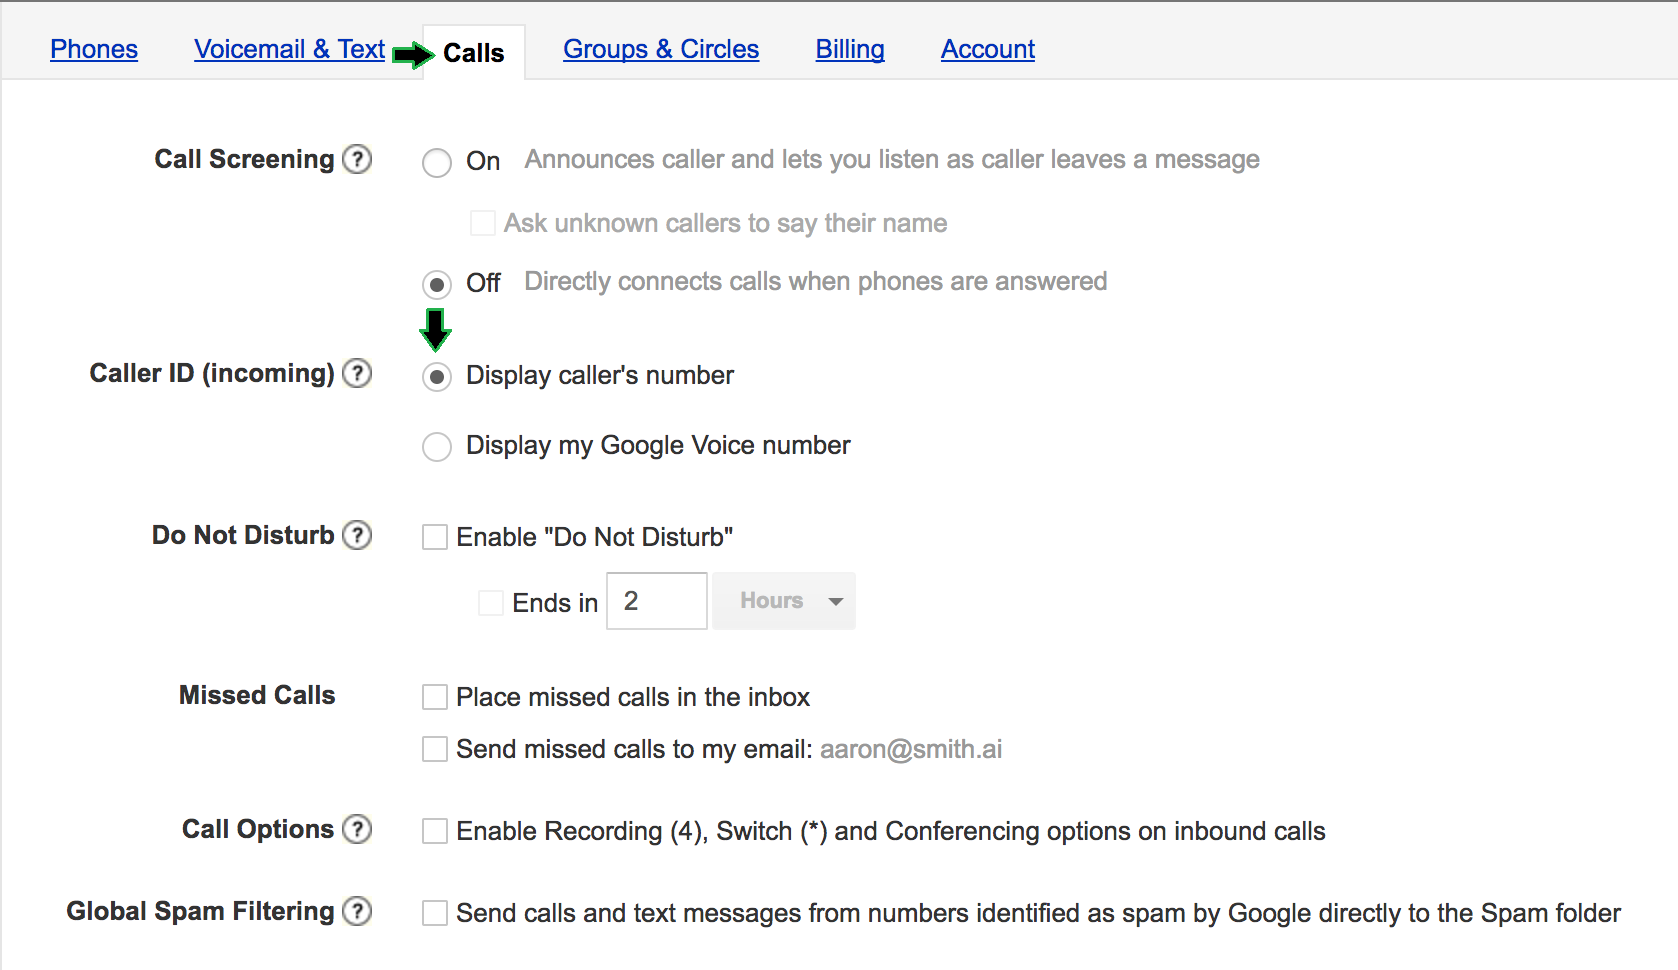Enable the Do Not Disturb checkbox

point(435,538)
